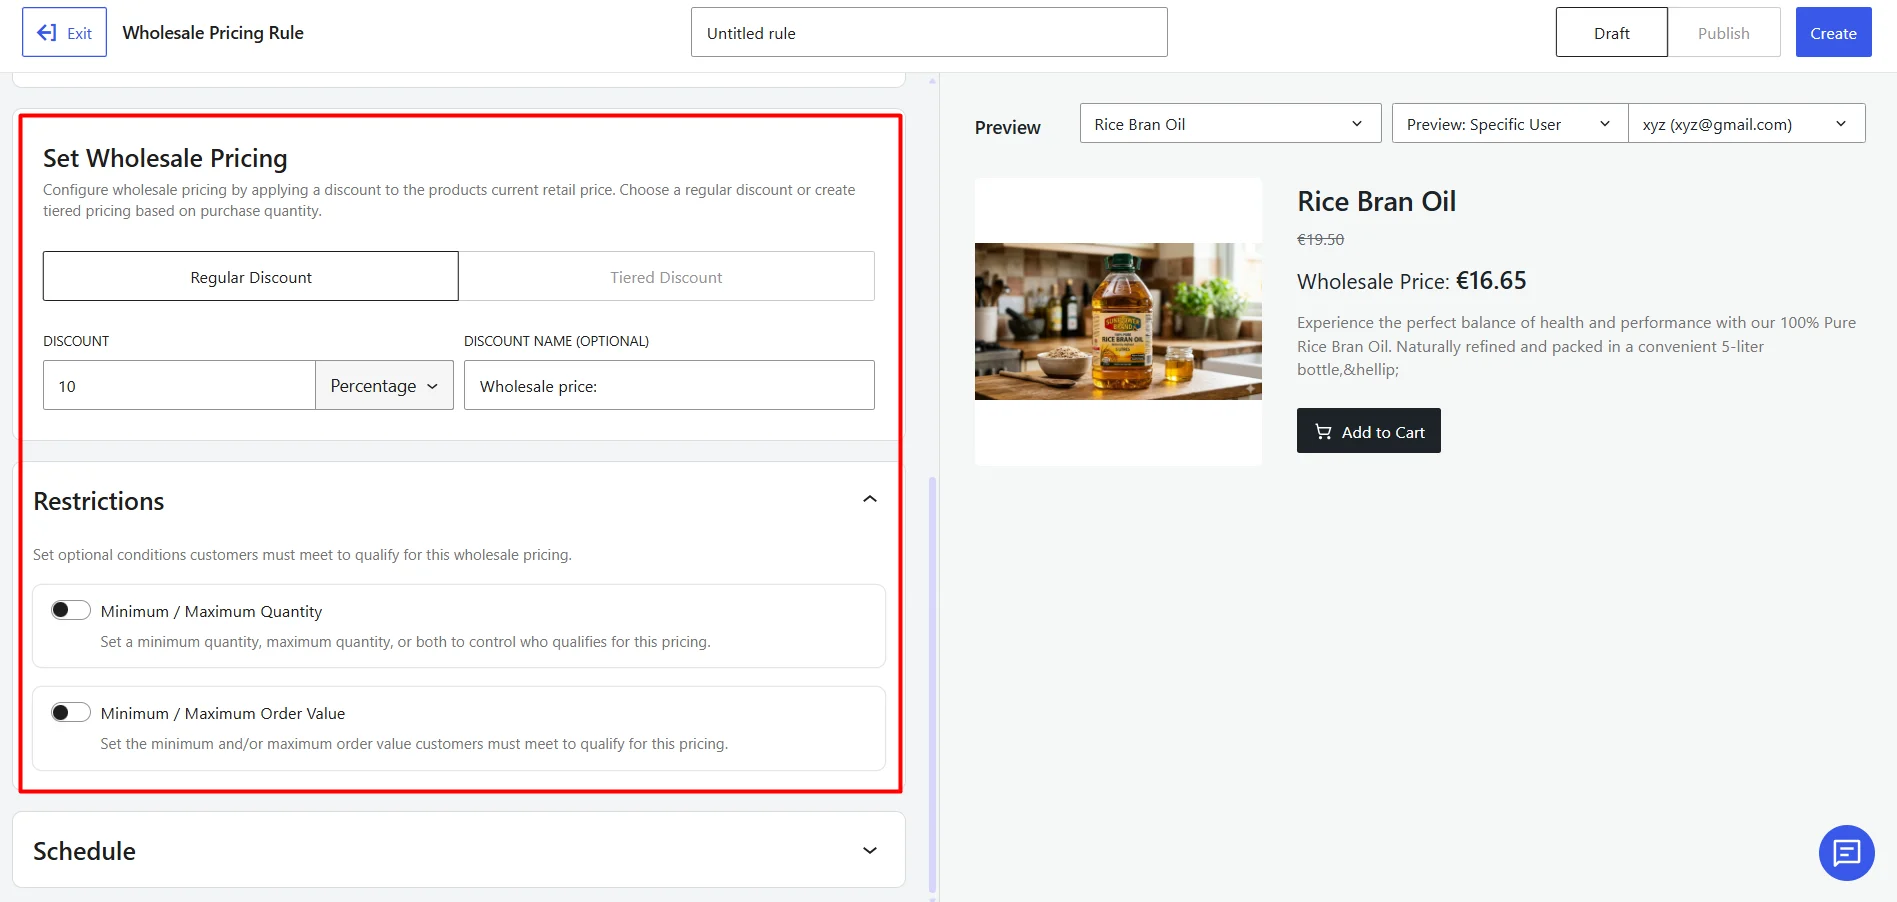This screenshot has width=1897, height=902.
Task: Enable Minimum / Maximum Quantity toggle
Action: (x=71, y=610)
